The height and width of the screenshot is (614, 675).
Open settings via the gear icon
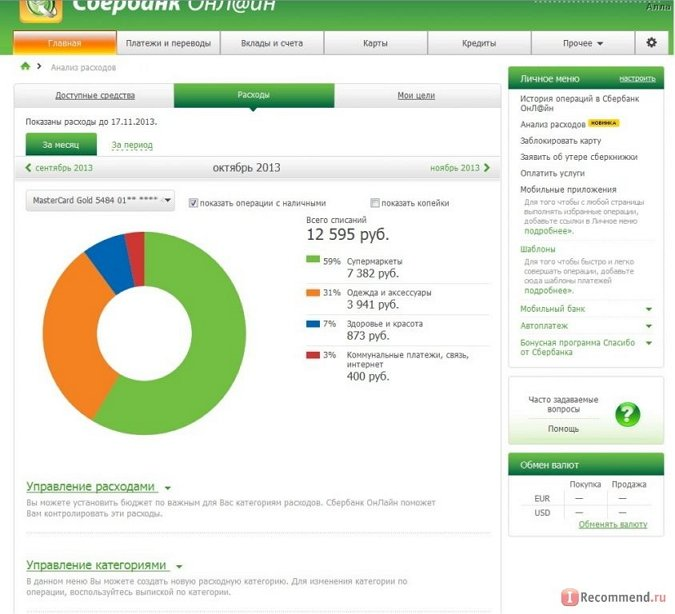click(651, 42)
